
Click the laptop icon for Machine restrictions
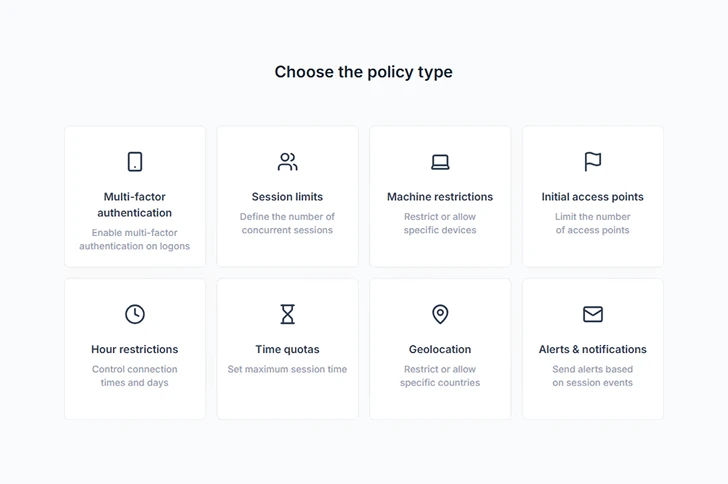(x=440, y=162)
